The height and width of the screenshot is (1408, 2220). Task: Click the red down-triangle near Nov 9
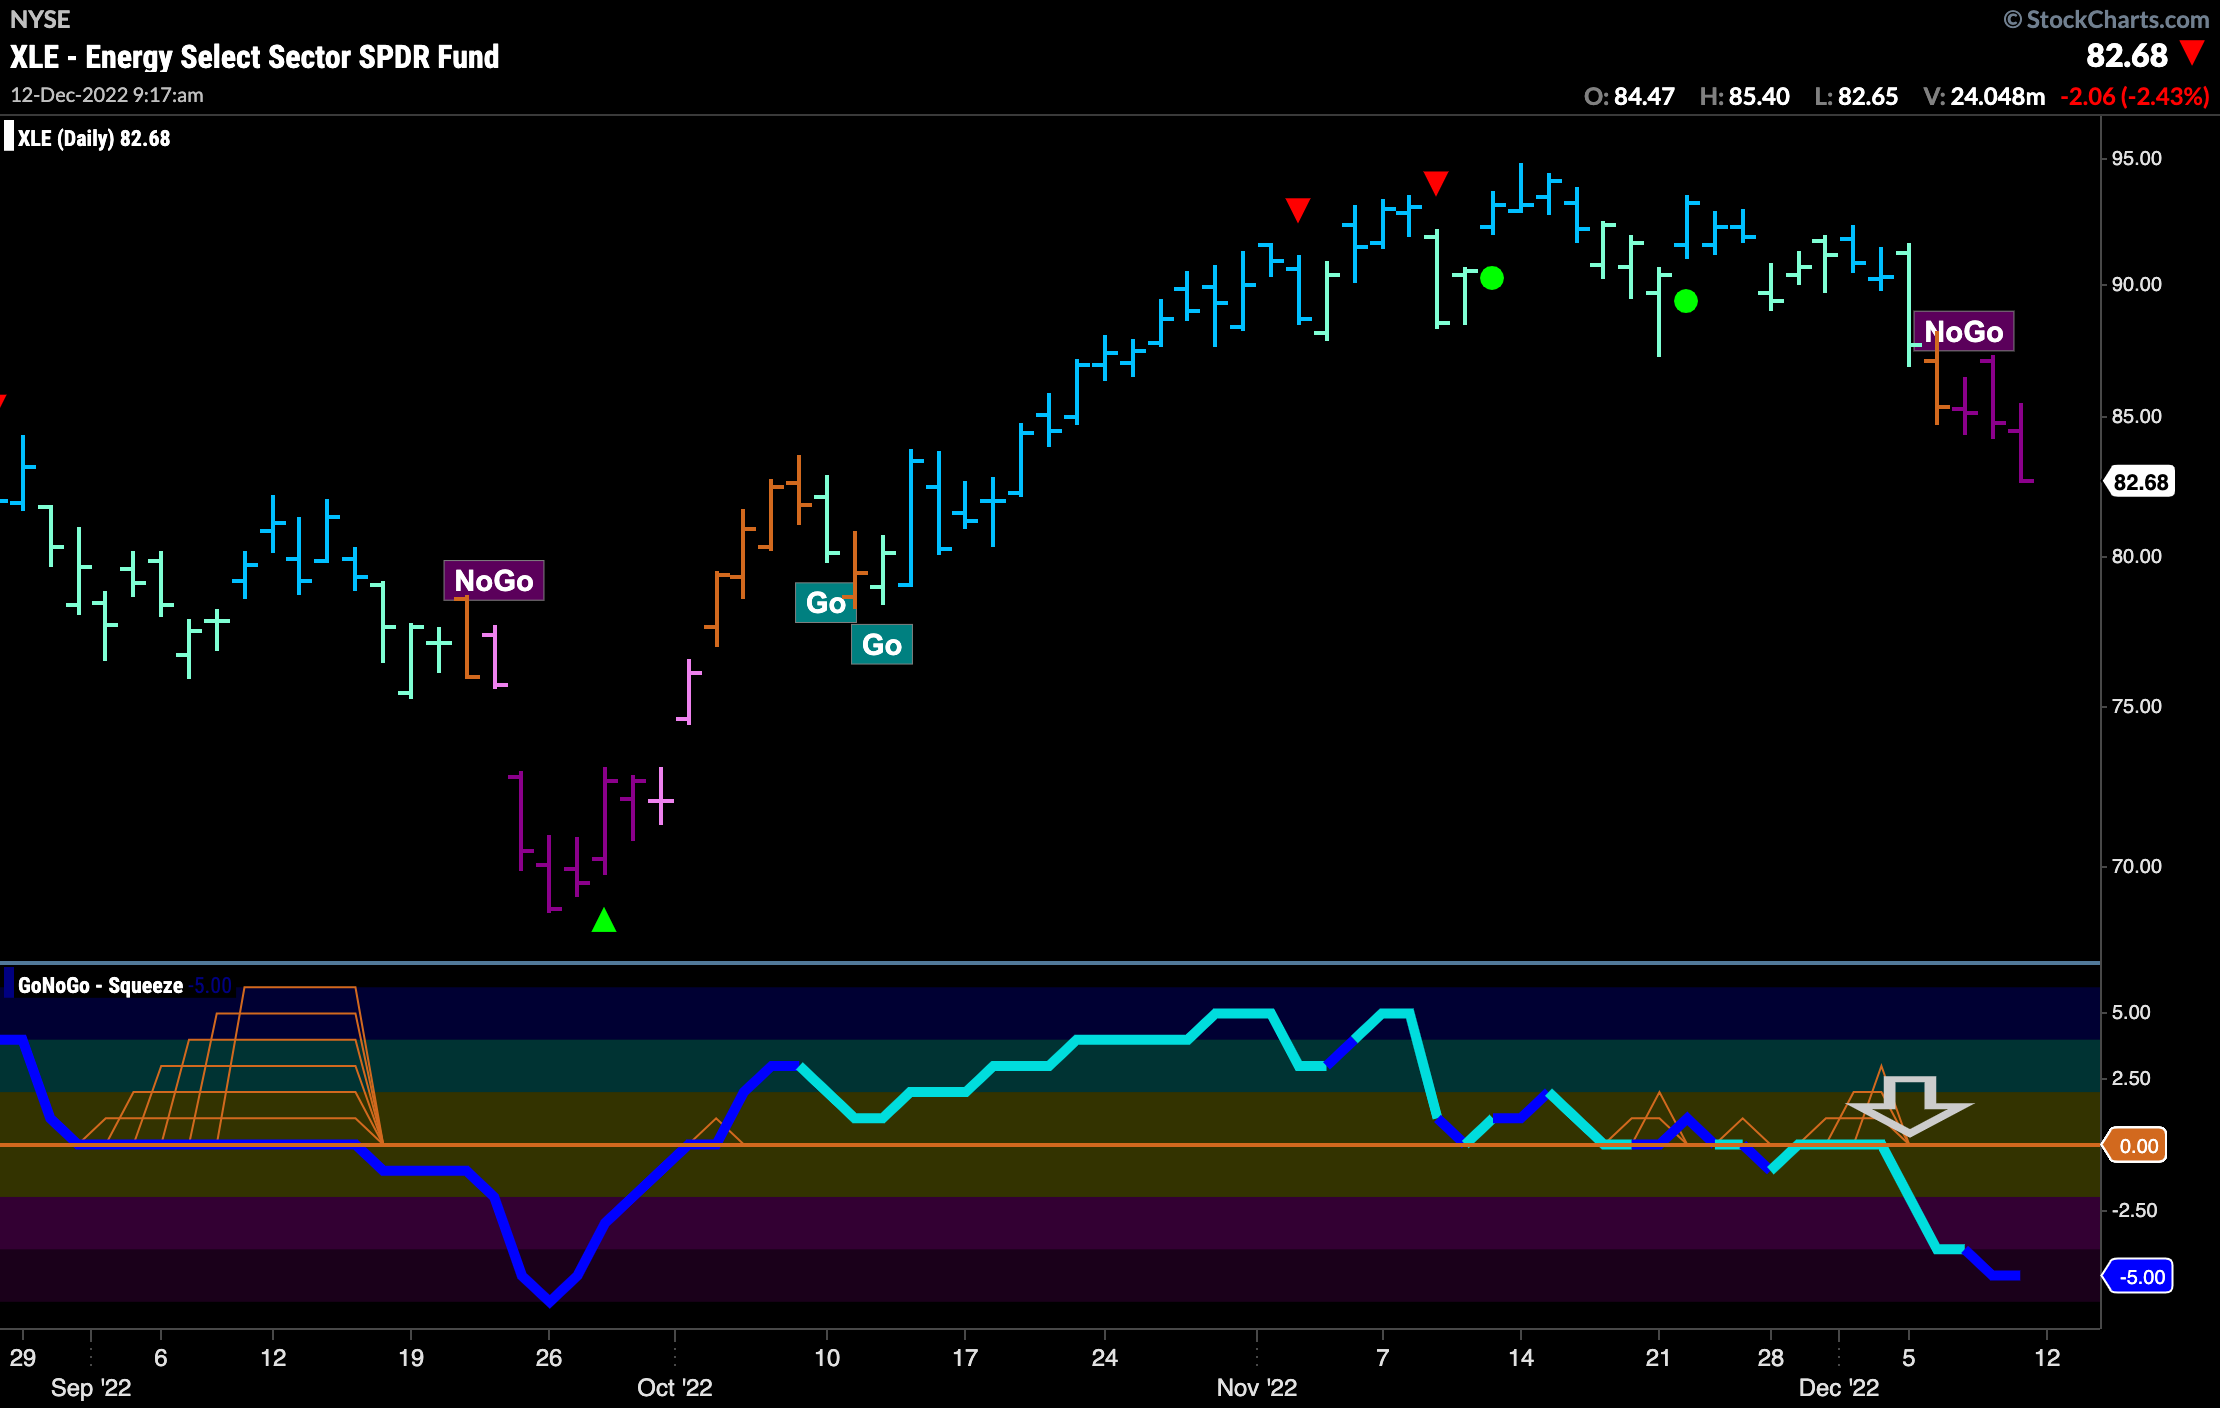pos(1436,182)
